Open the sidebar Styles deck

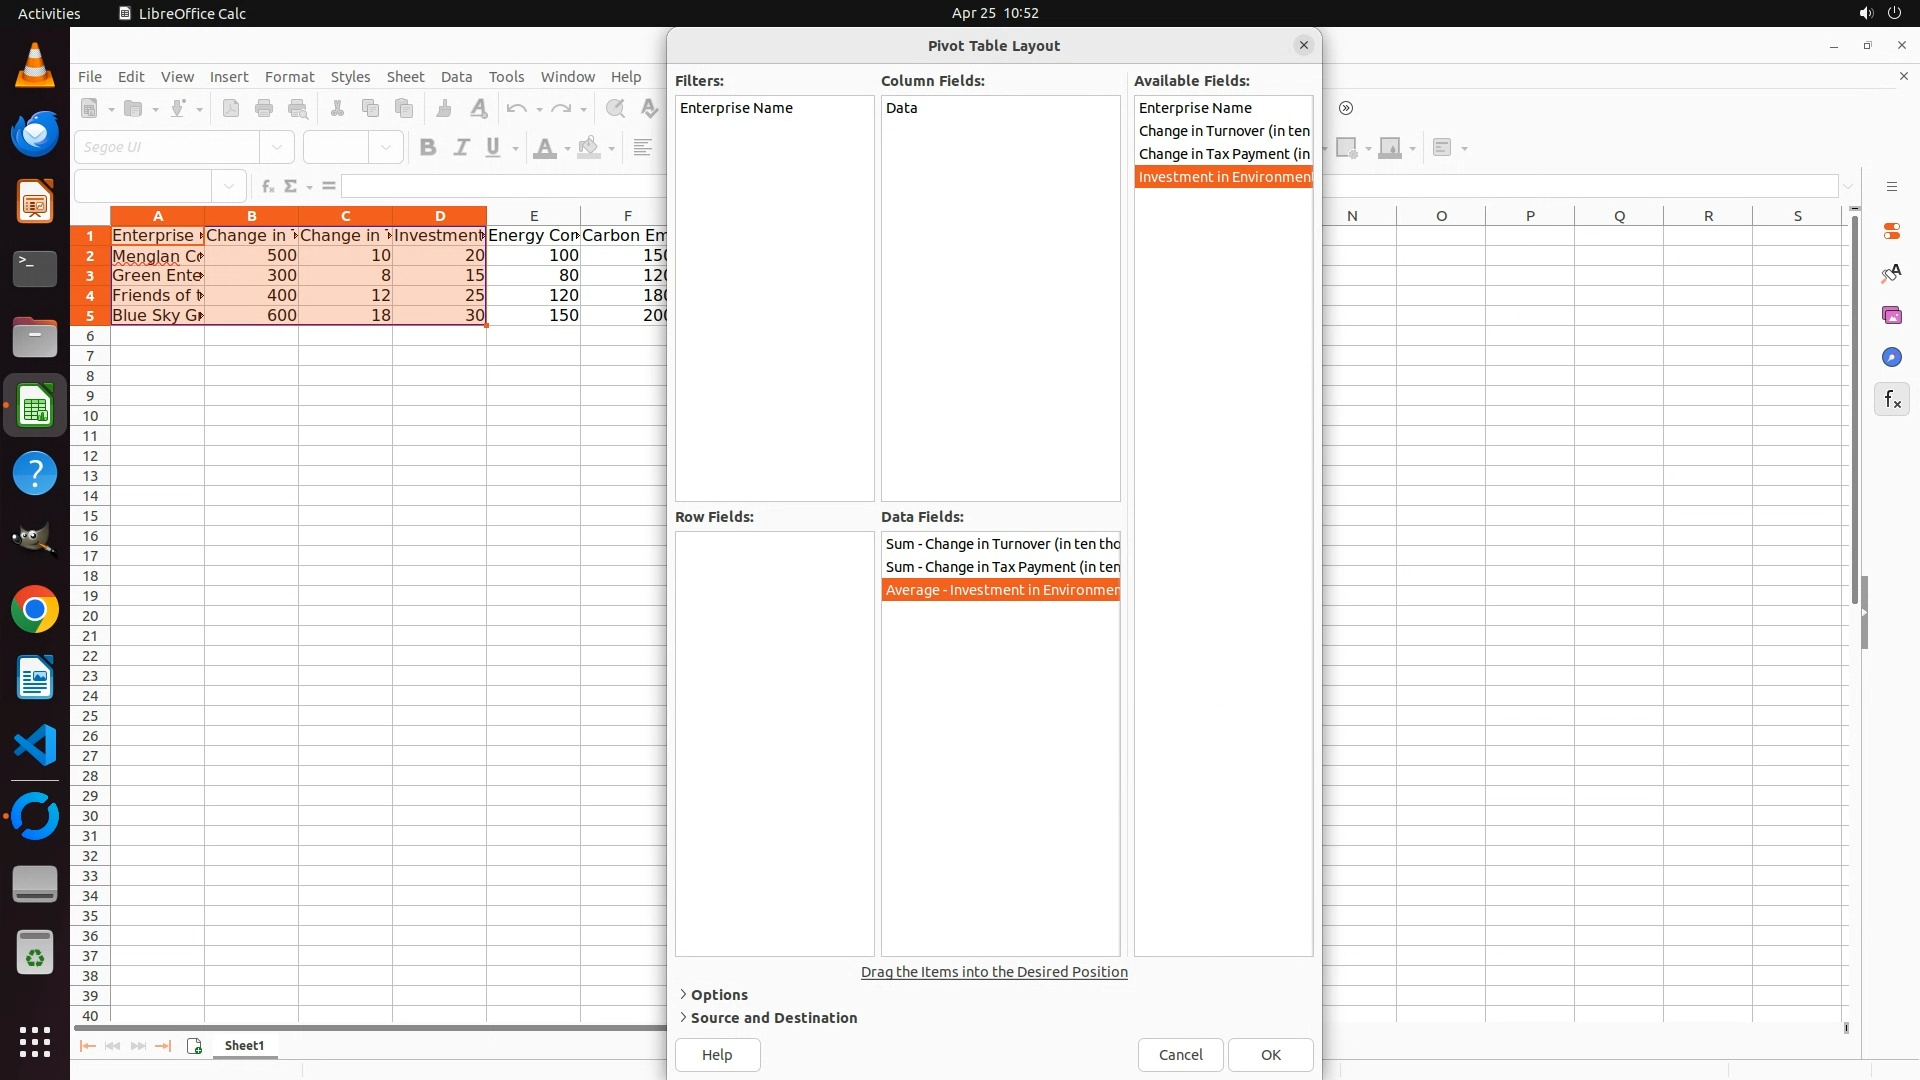click(x=1891, y=273)
